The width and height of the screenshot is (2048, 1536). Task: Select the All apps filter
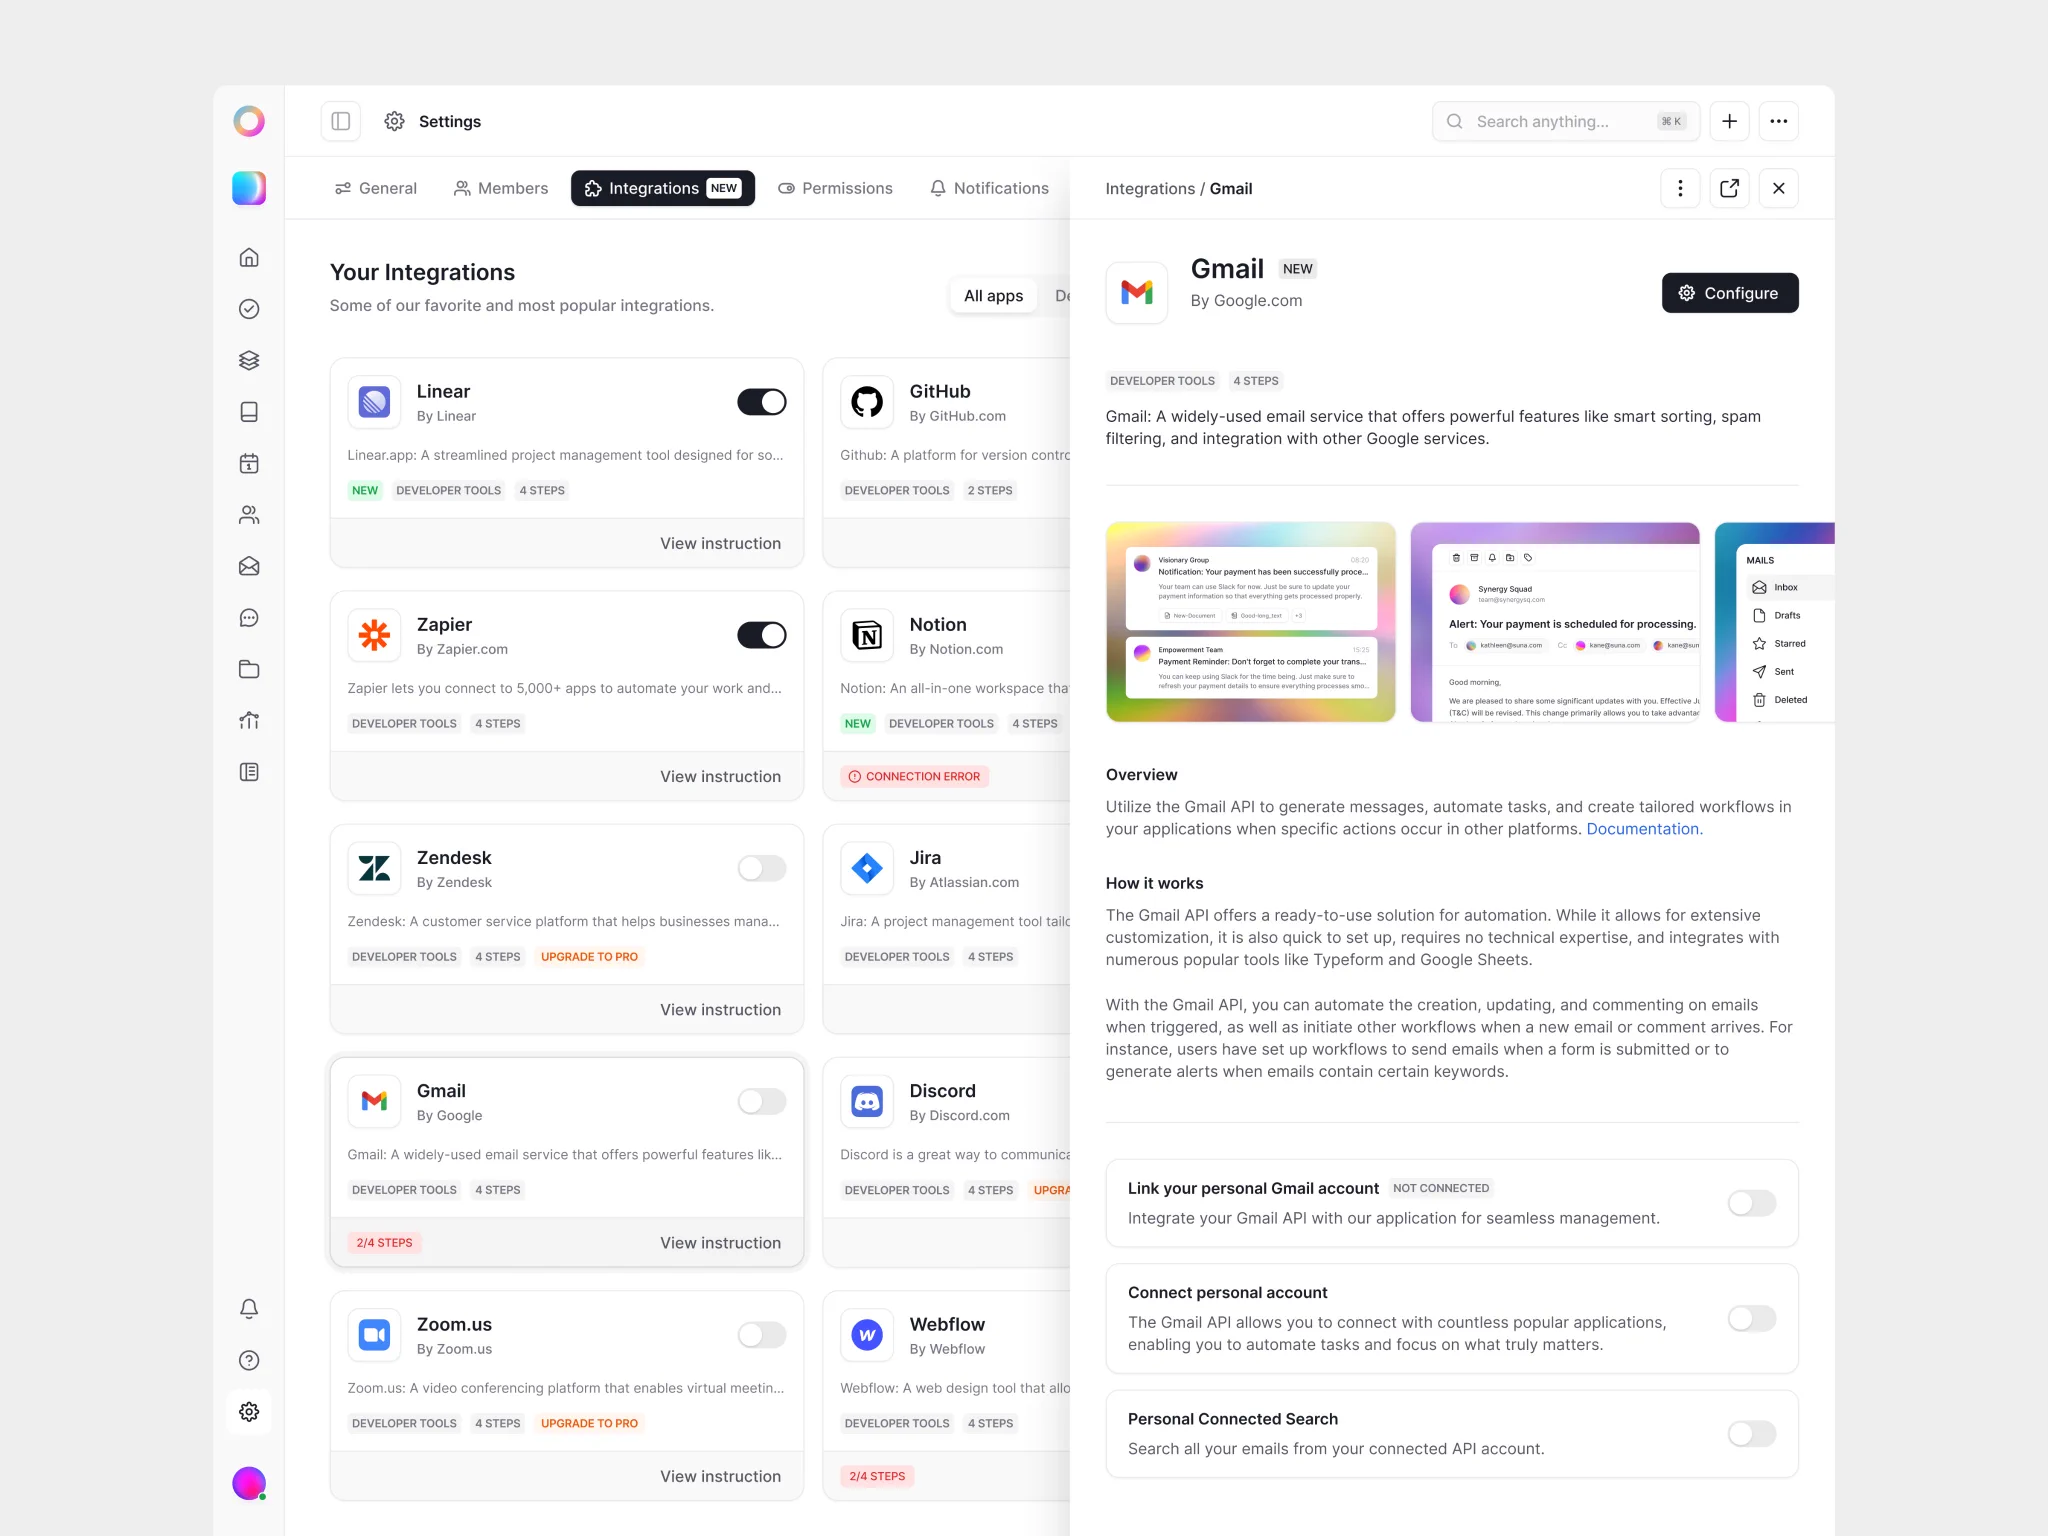[x=993, y=296]
